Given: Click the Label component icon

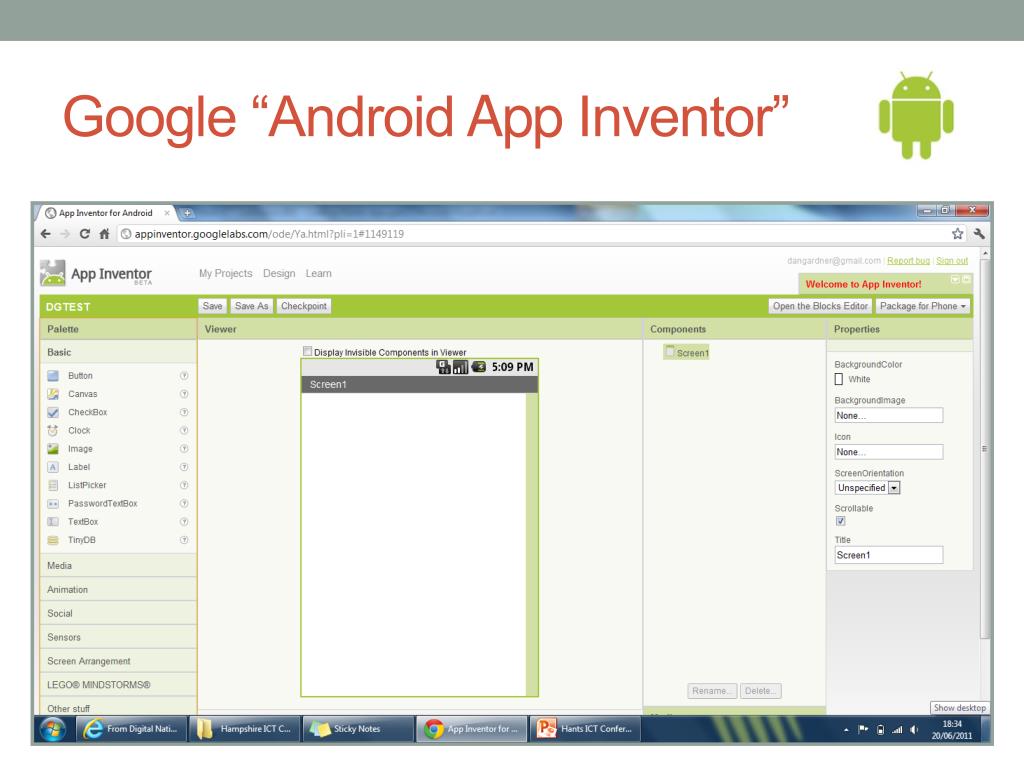Looking at the screenshot, I should coord(53,467).
